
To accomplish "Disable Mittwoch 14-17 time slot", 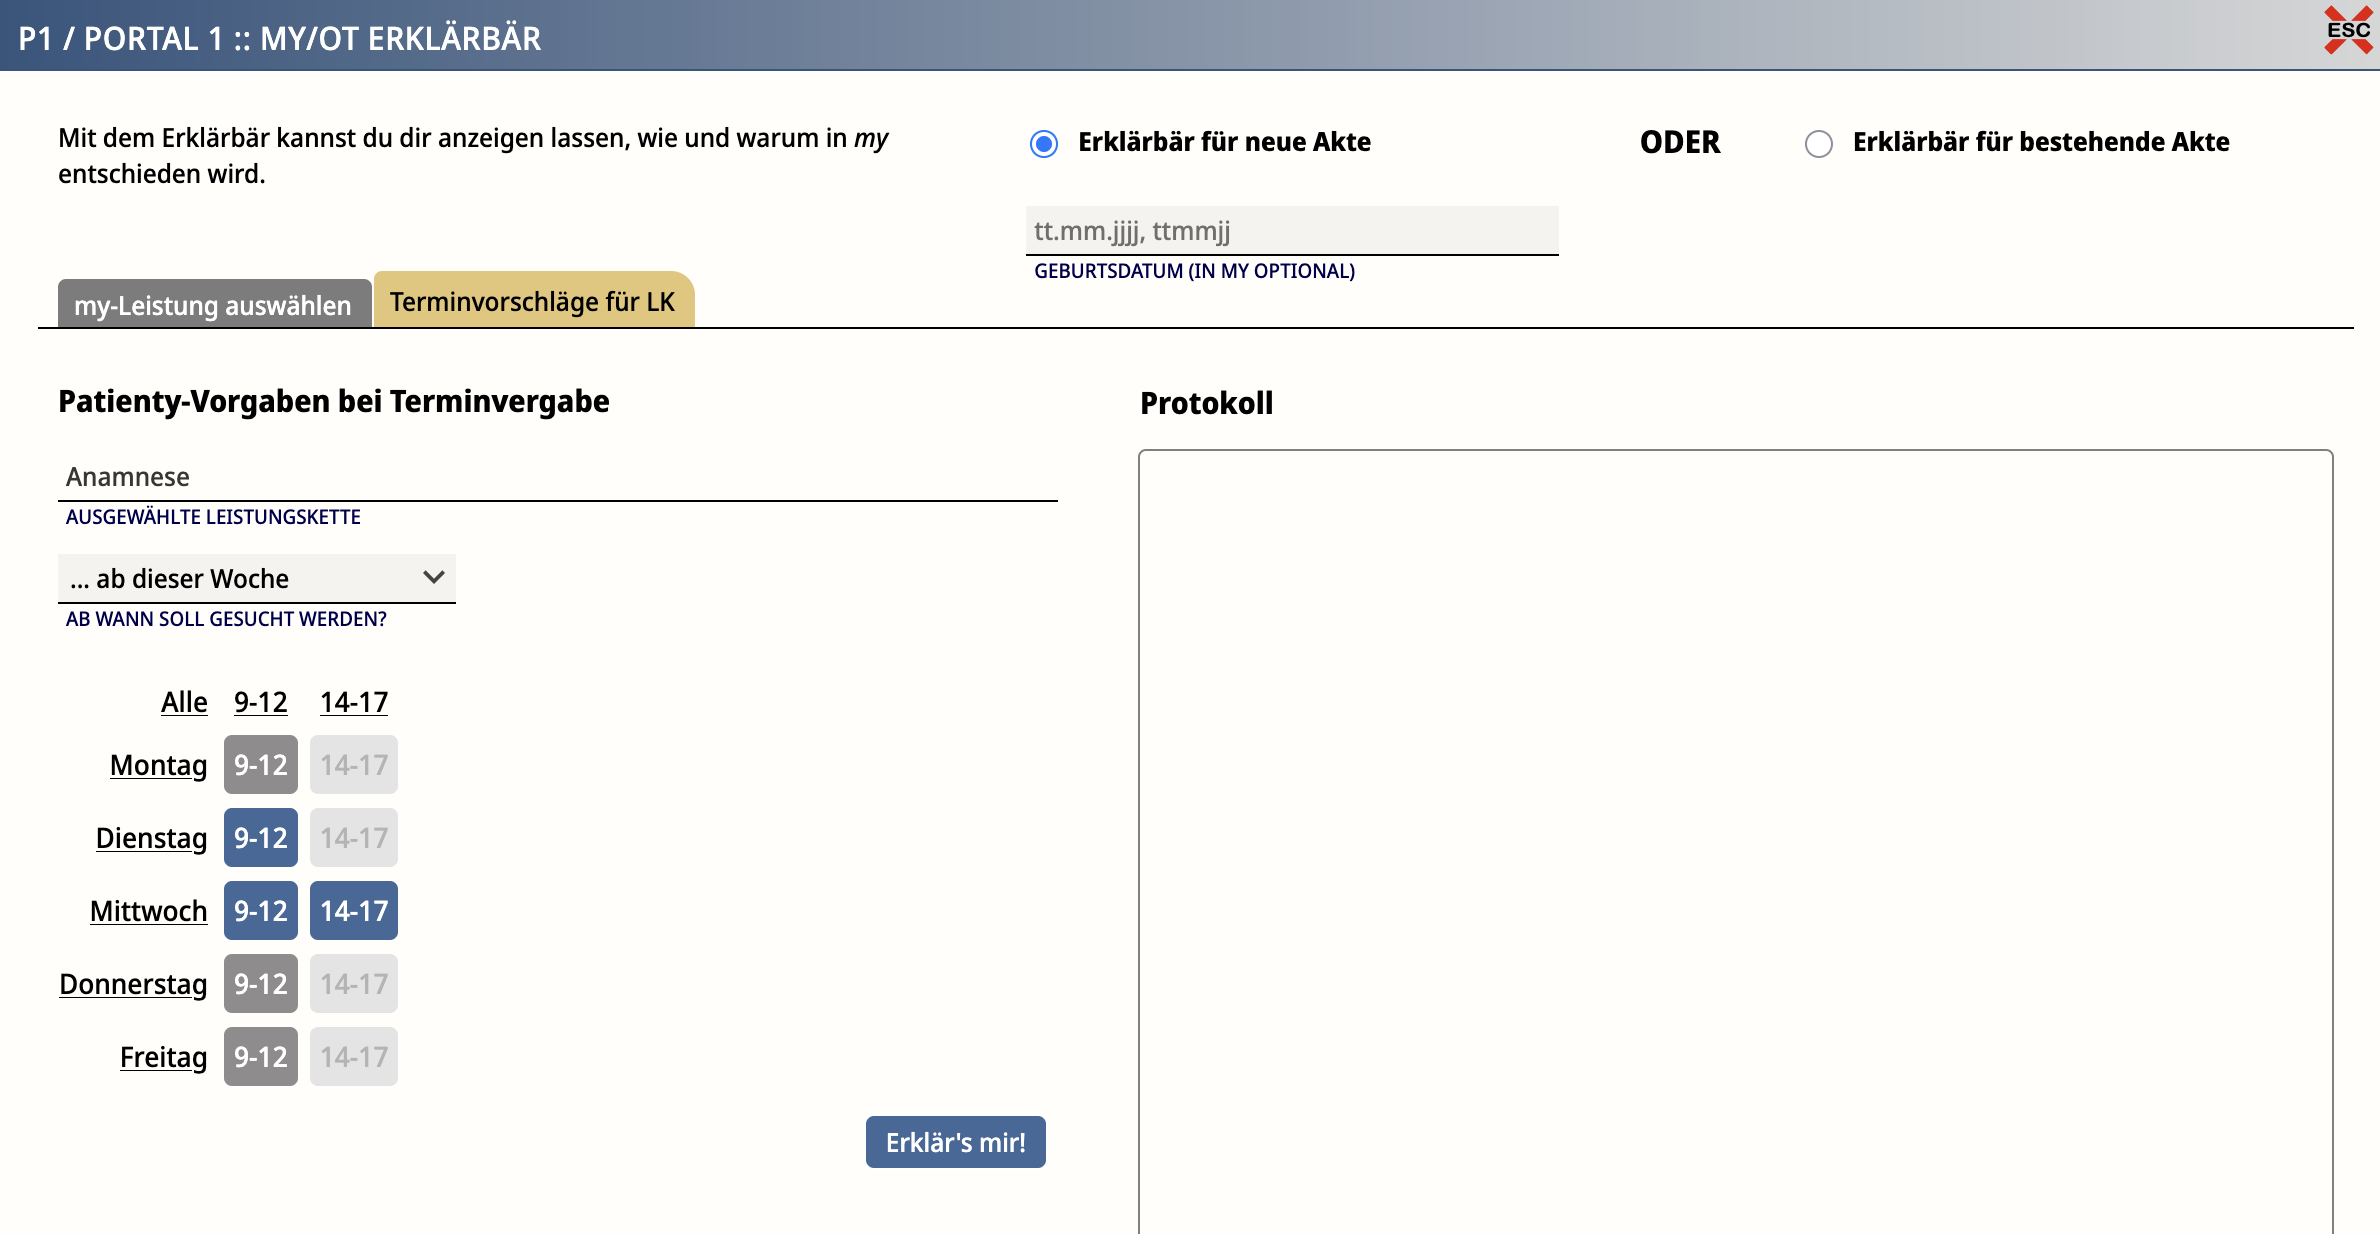I will click(353, 911).
